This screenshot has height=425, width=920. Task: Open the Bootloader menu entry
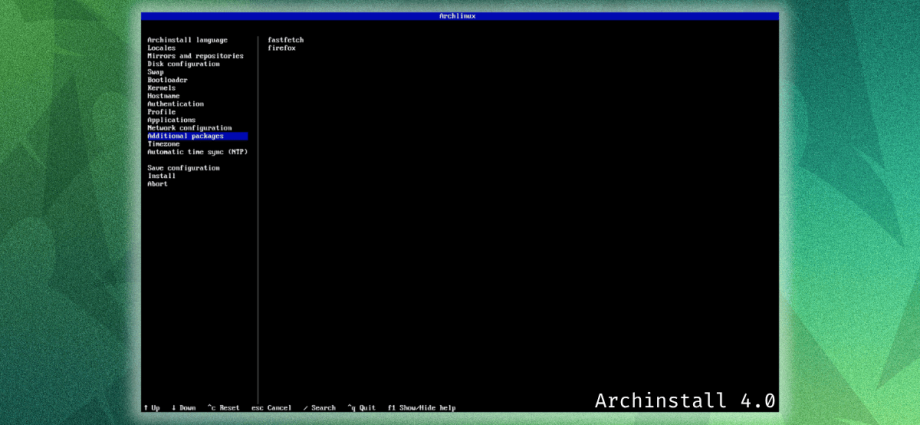pyautogui.click(x=167, y=80)
